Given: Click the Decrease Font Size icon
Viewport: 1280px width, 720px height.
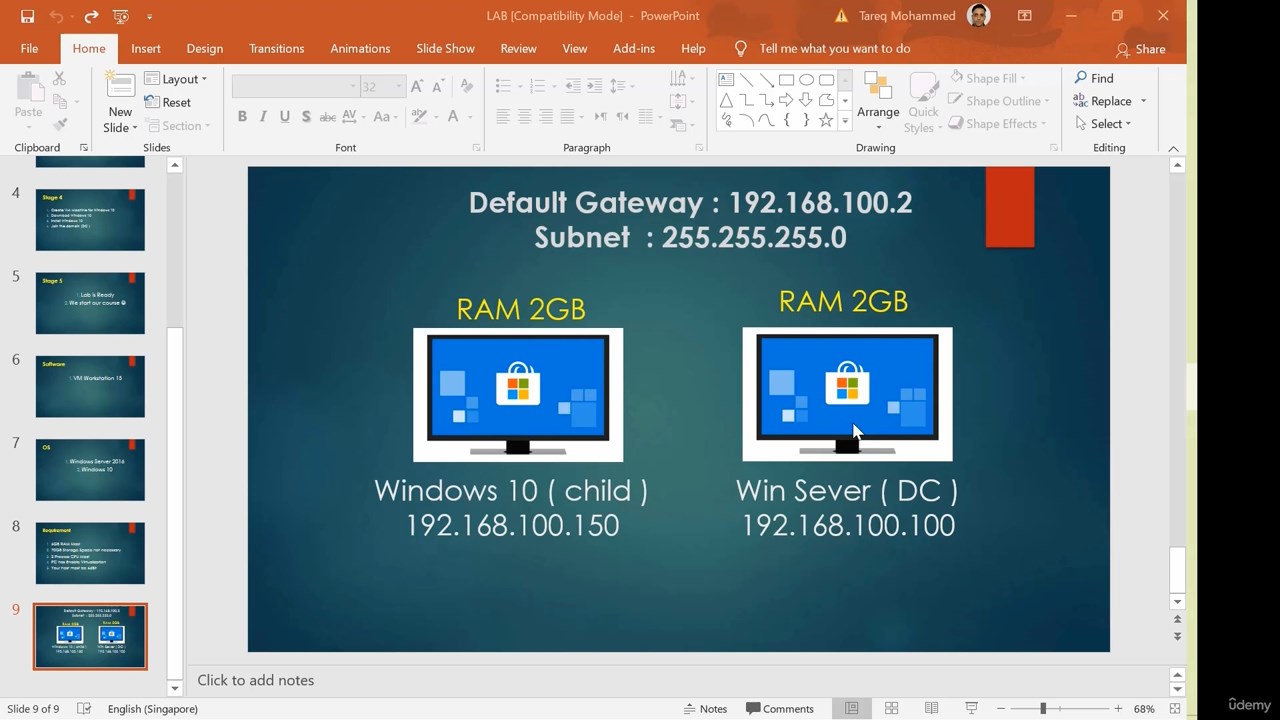Looking at the screenshot, I should [x=440, y=86].
